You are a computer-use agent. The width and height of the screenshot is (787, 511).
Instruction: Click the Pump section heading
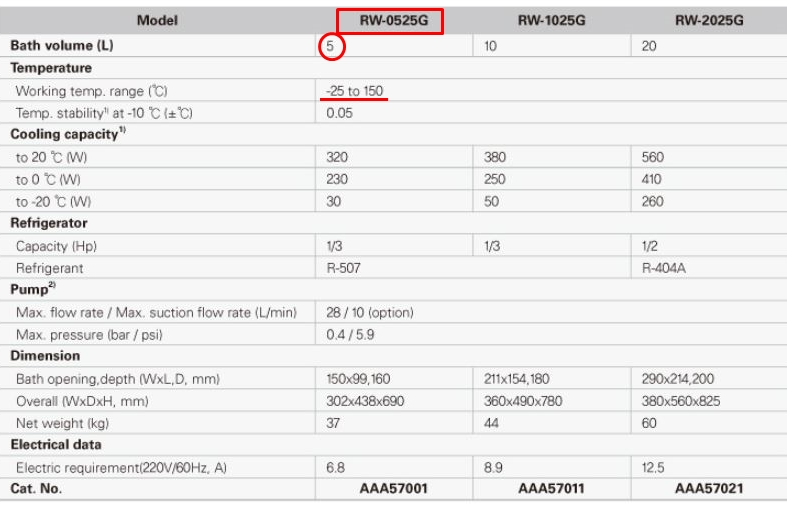click(x=31, y=289)
